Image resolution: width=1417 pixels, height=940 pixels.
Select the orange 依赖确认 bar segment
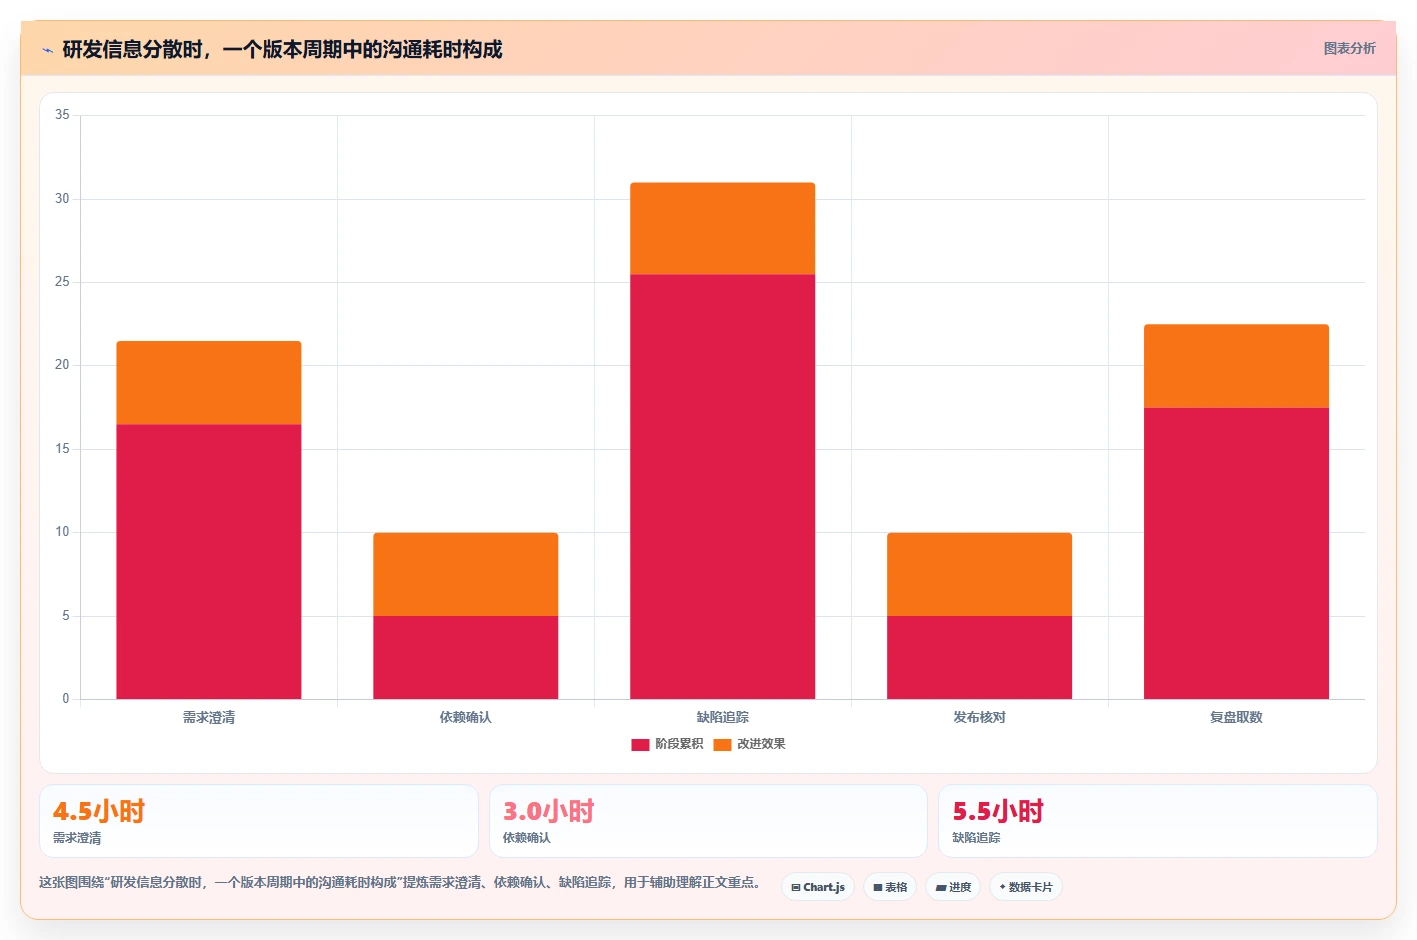(466, 574)
